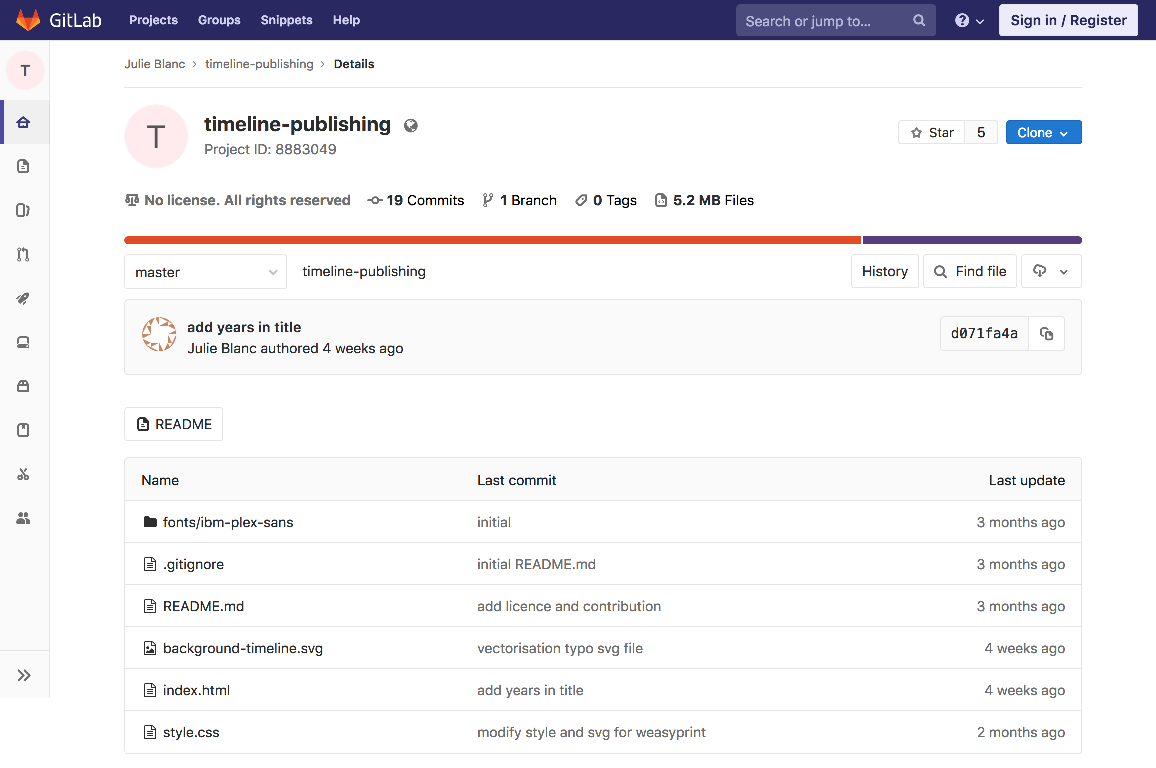
Task: Click the .gitignore file icon
Action: 150,564
